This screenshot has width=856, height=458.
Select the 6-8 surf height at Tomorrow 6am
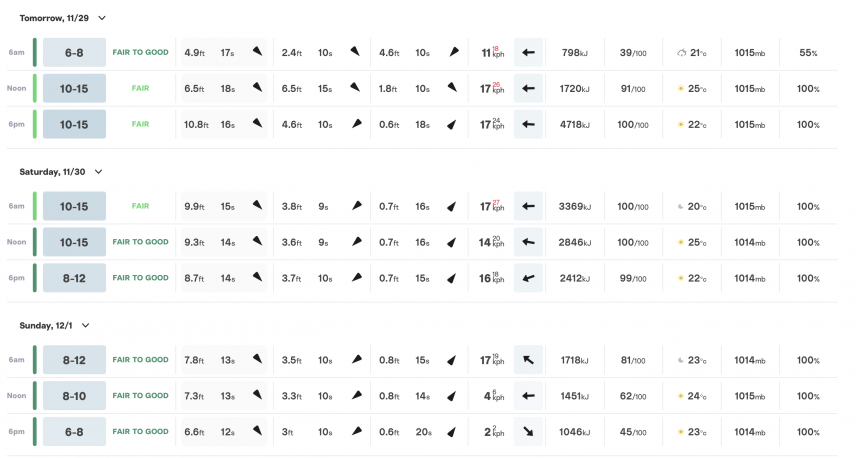tap(74, 52)
